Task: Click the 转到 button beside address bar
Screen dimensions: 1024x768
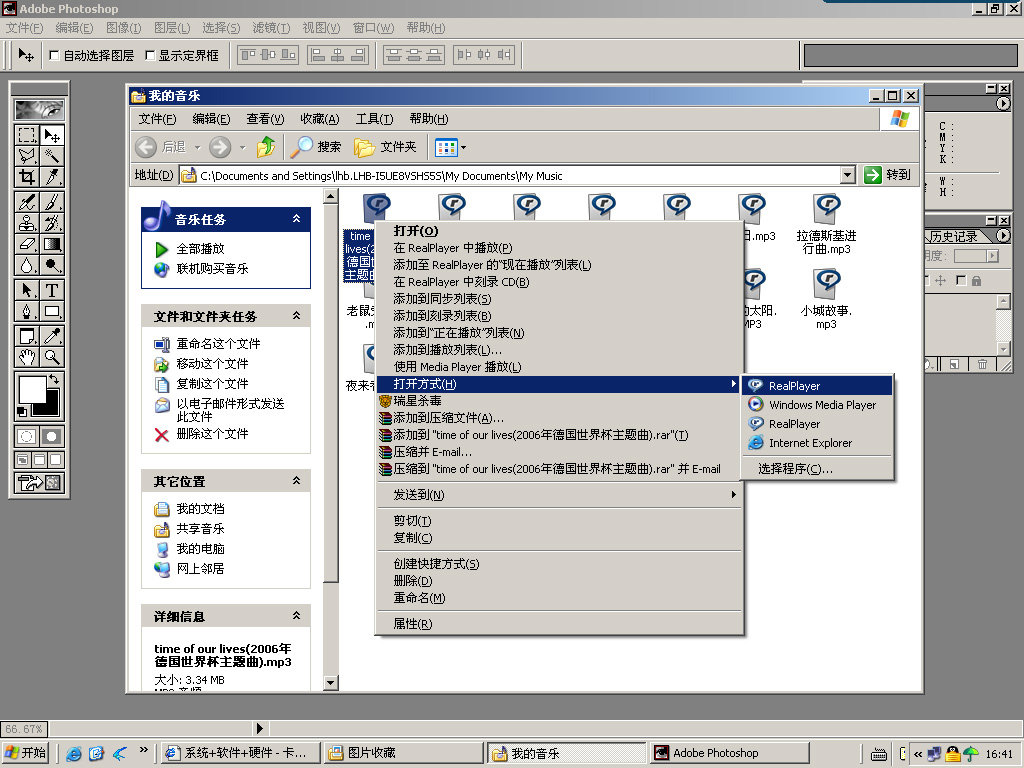Action: (x=887, y=175)
